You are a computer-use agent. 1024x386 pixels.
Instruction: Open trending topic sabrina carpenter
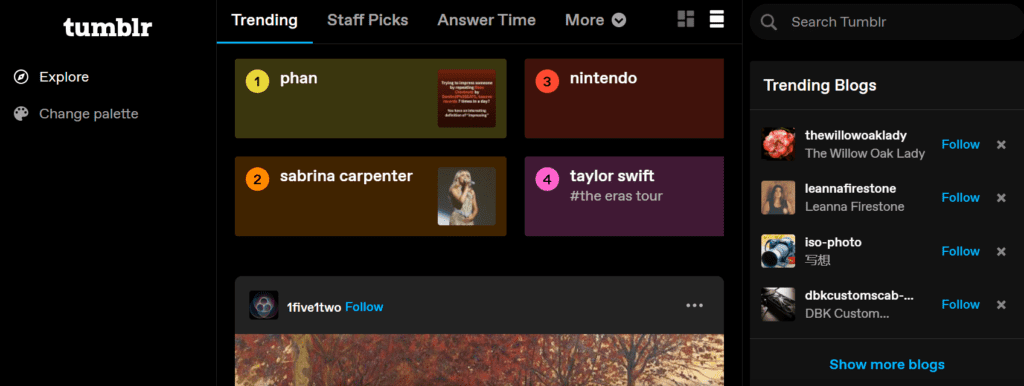point(346,176)
